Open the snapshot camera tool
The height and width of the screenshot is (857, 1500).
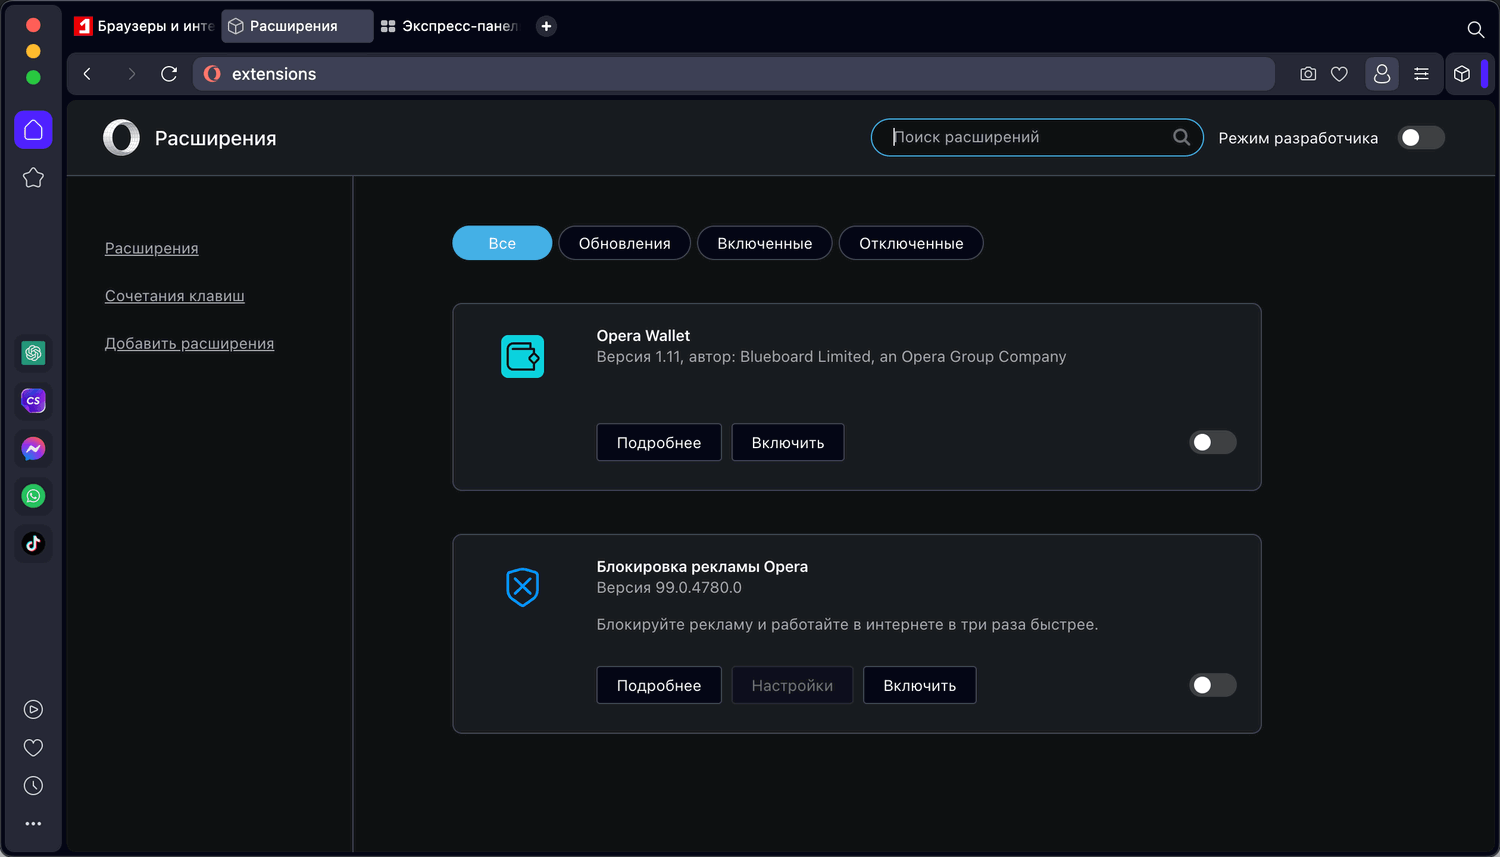pos(1308,74)
